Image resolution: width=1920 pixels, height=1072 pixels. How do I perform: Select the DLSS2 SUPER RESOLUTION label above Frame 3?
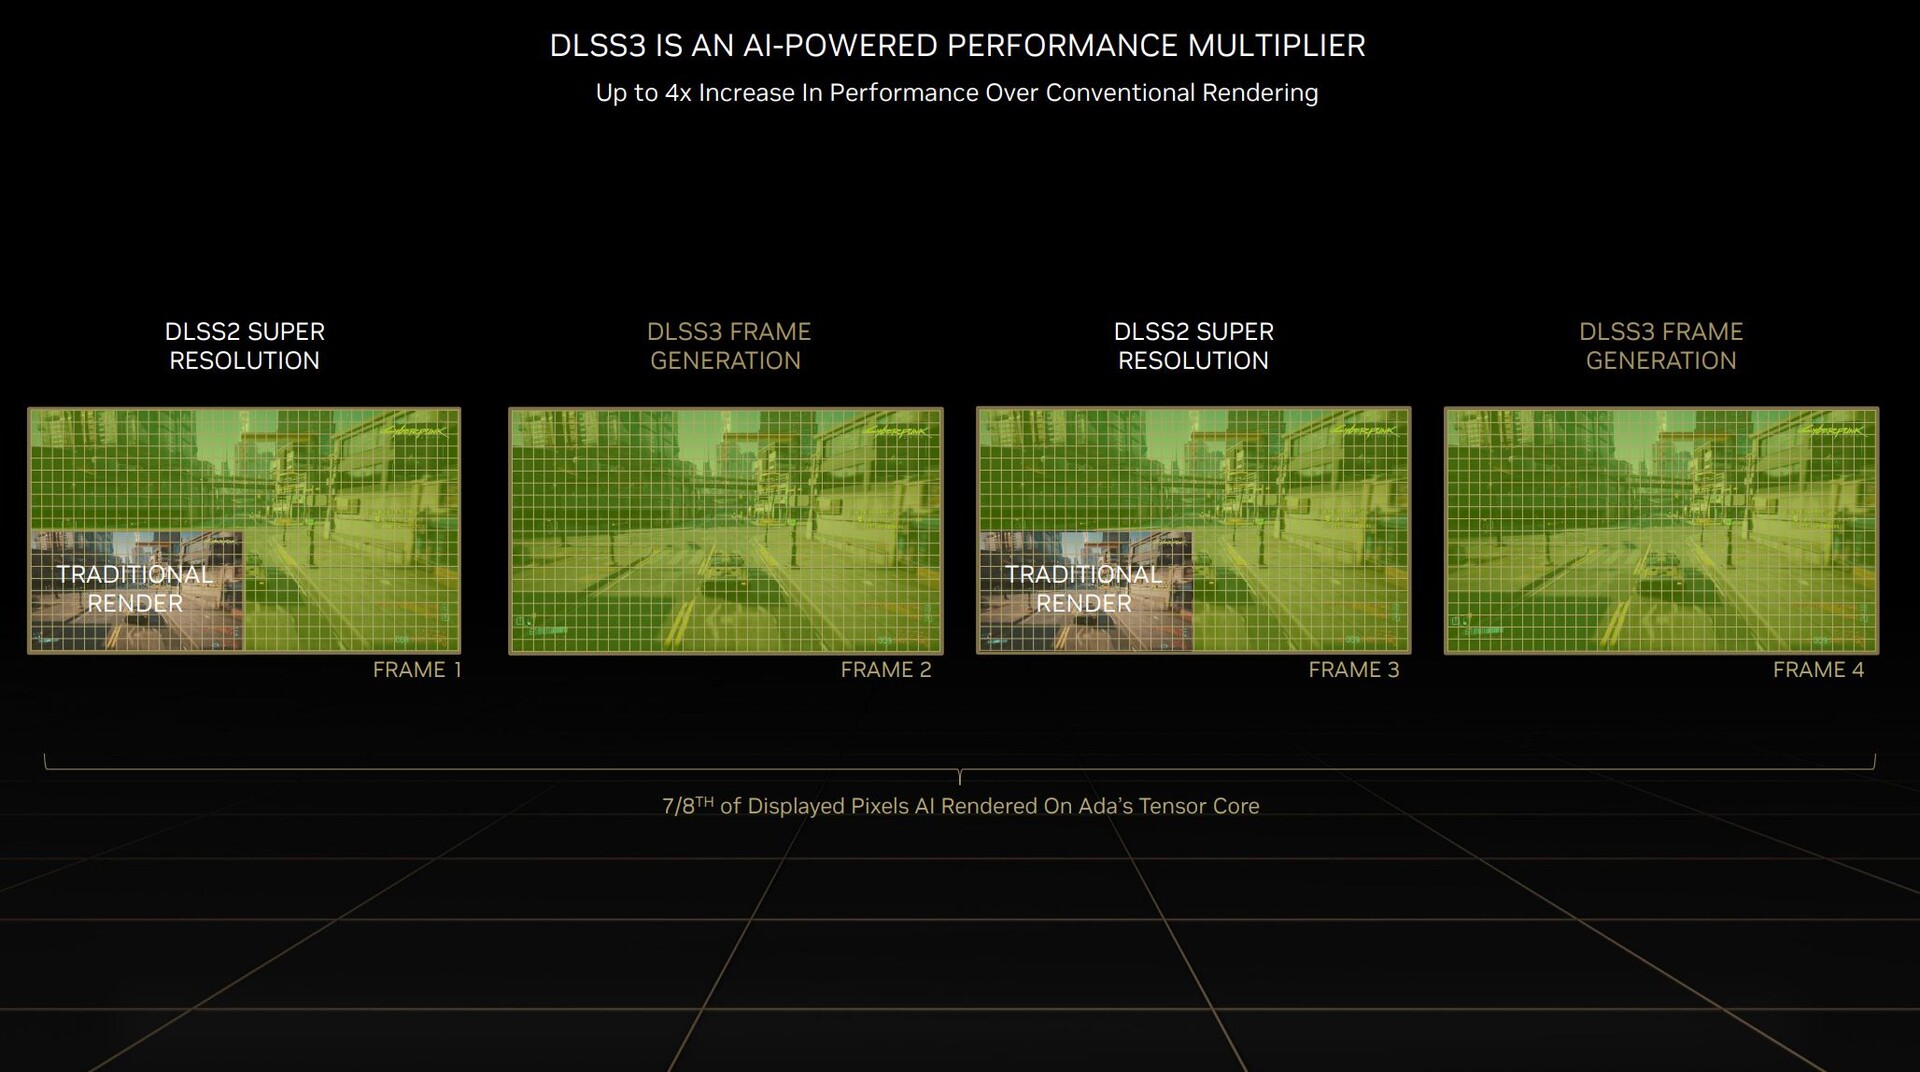click(x=1194, y=346)
